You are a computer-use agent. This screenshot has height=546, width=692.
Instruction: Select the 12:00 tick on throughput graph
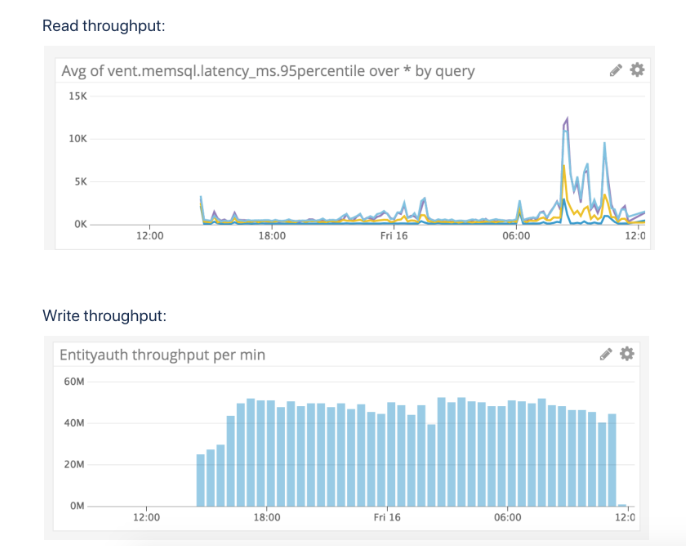click(x=147, y=517)
